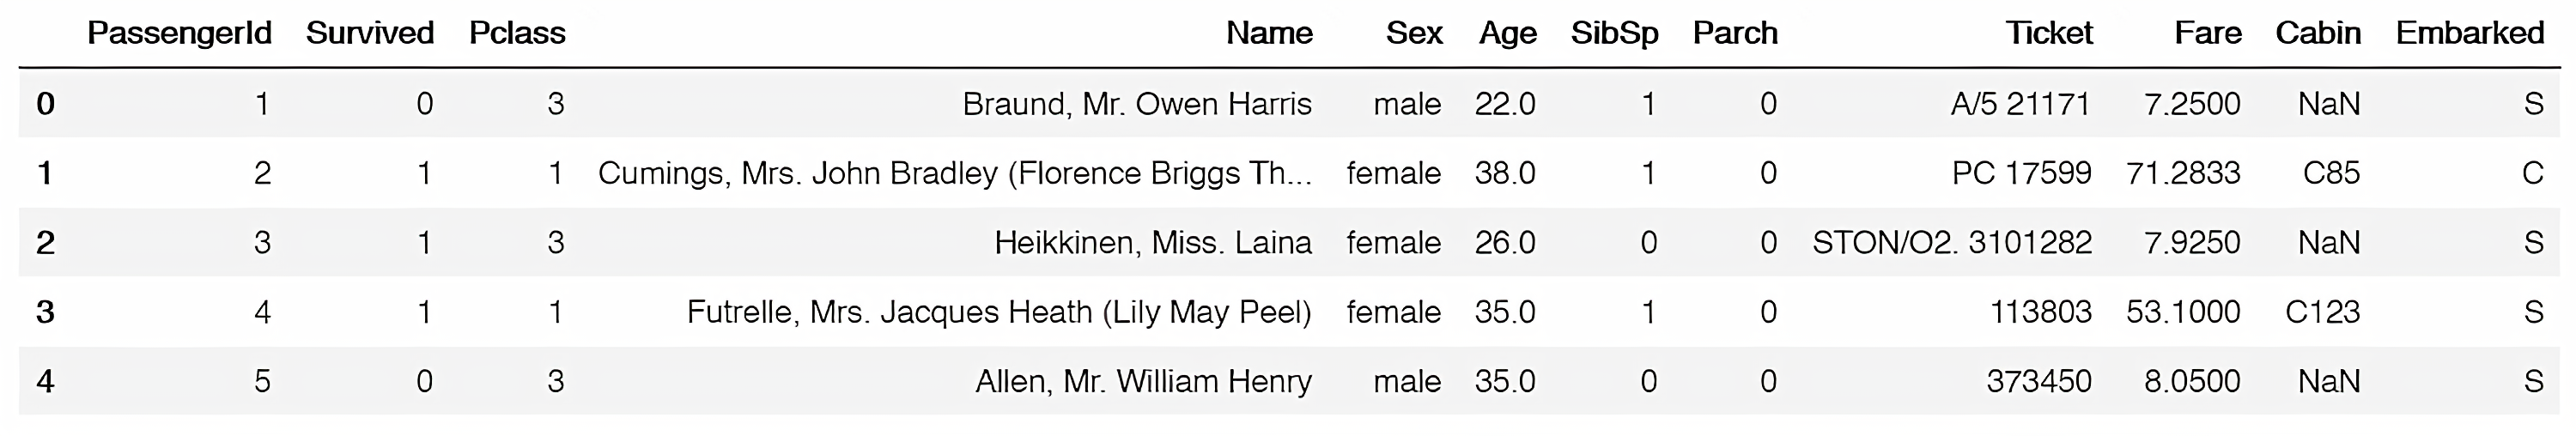Select cabin value C123
The height and width of the screenshot is (436, 2576).
(2322, 313)
